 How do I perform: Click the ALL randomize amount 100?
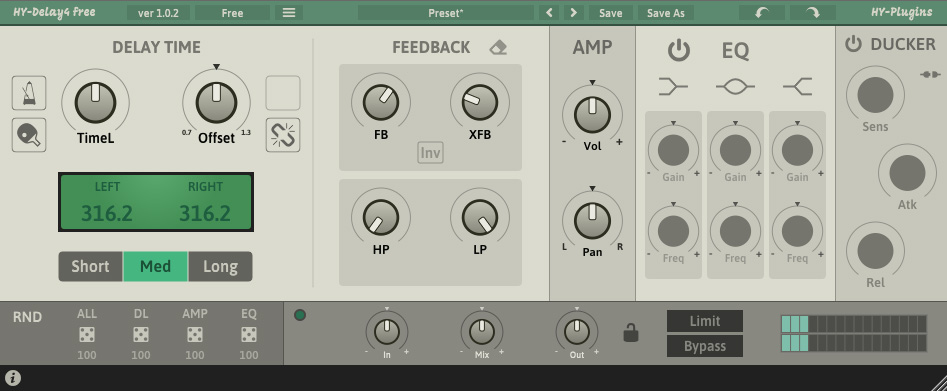pyautogui.click(x=87, y=355)
